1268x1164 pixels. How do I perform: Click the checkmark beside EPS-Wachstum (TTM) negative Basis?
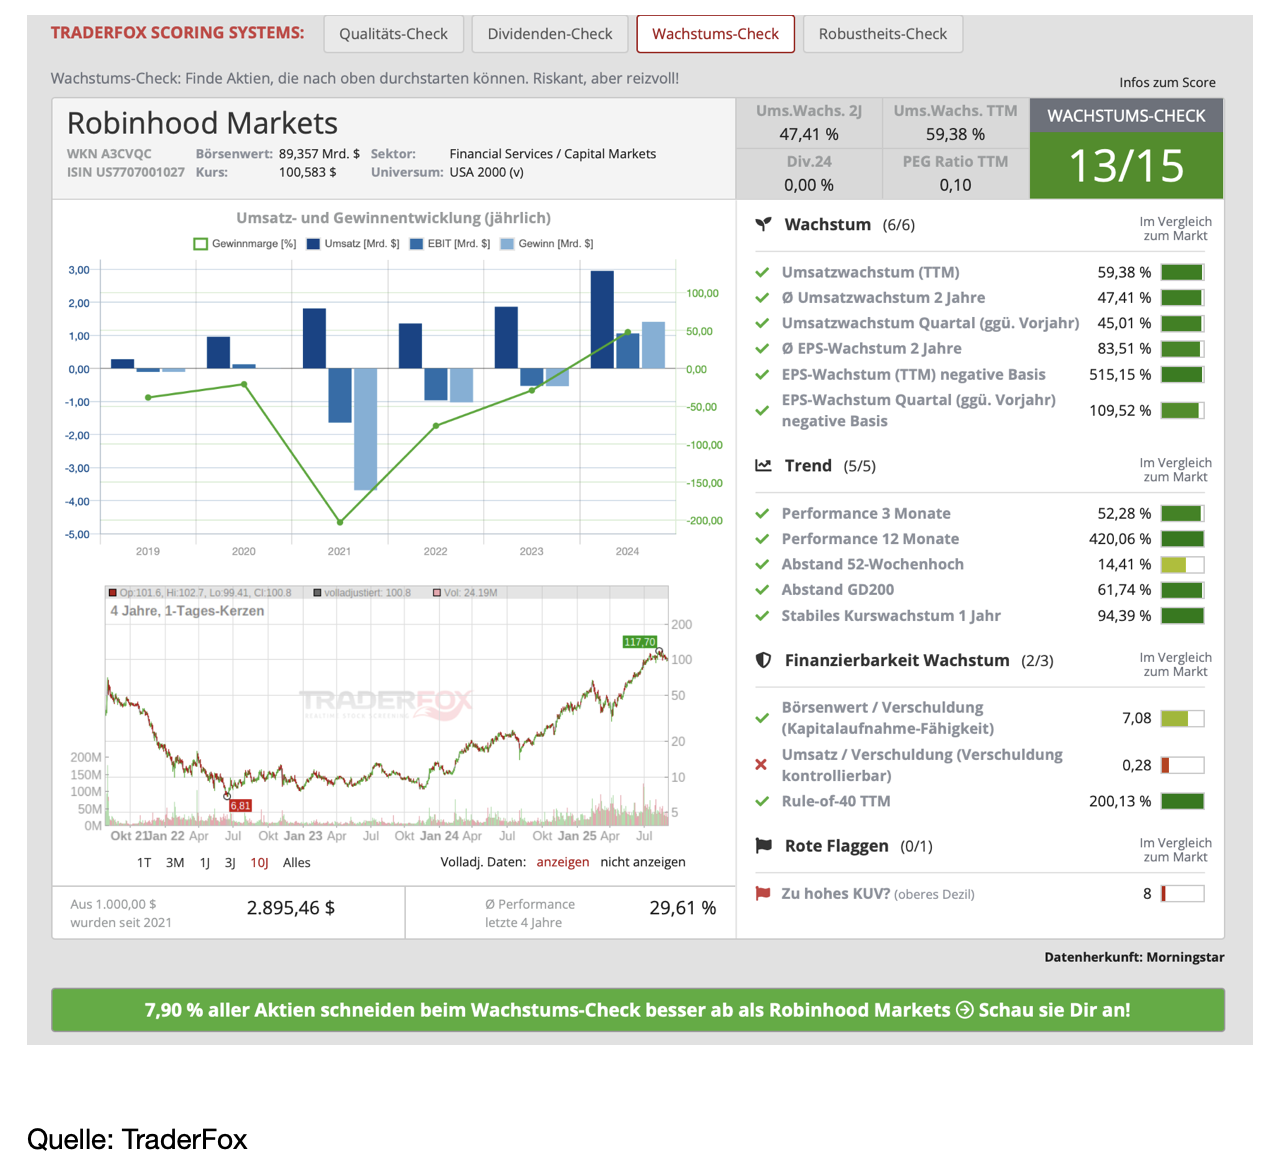[762, 374]
